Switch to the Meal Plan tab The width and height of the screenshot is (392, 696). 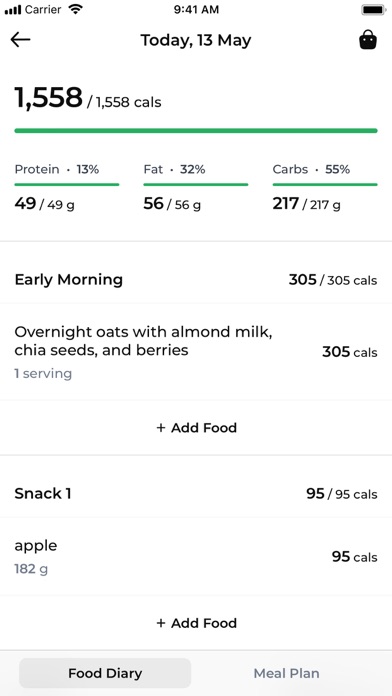pyautogui.click(x=286, y=673)
